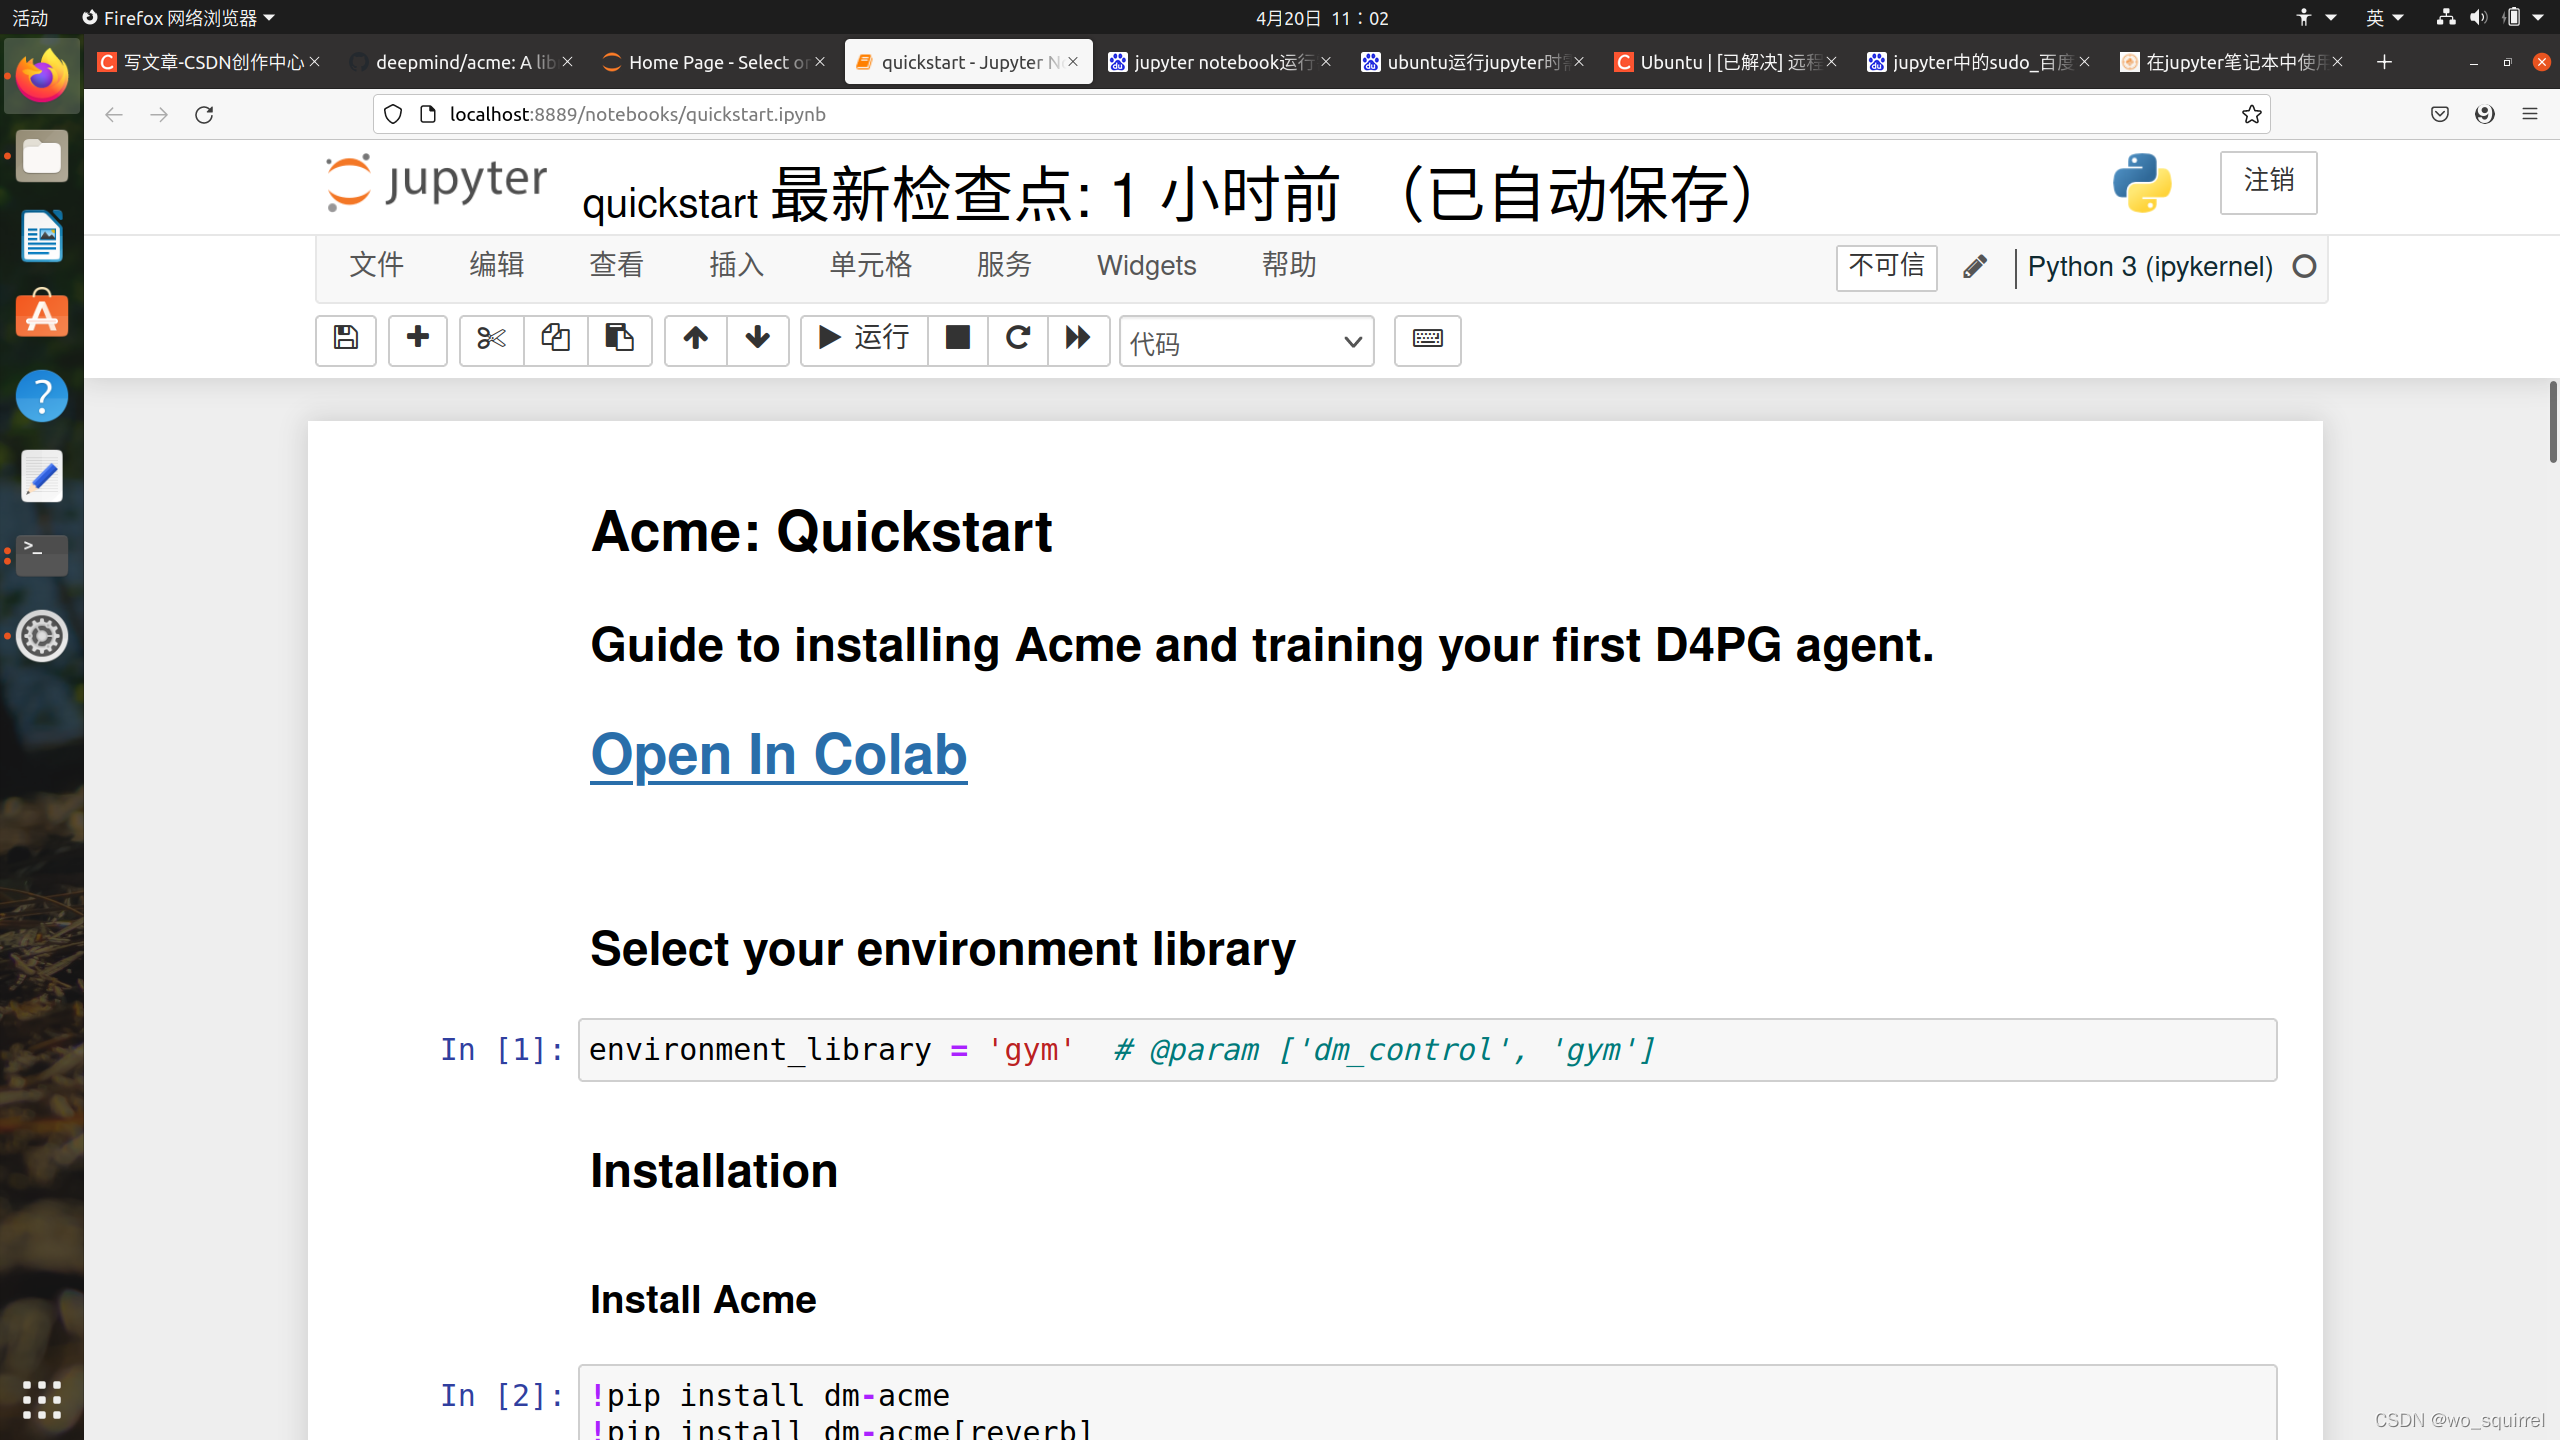Screen dimensions: 2560x1440
Task: Open Settings gear in the dock
Action: tap(42, 636)
